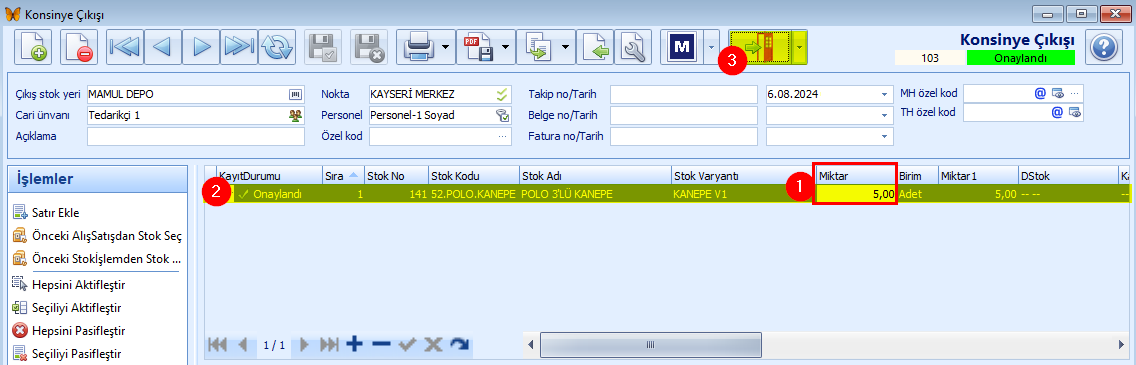Image resolution: width=1136 pixels, height=365 pixels.
Task: Expand the dropdown arrow next to printer
Action: (x=446, y=48)
